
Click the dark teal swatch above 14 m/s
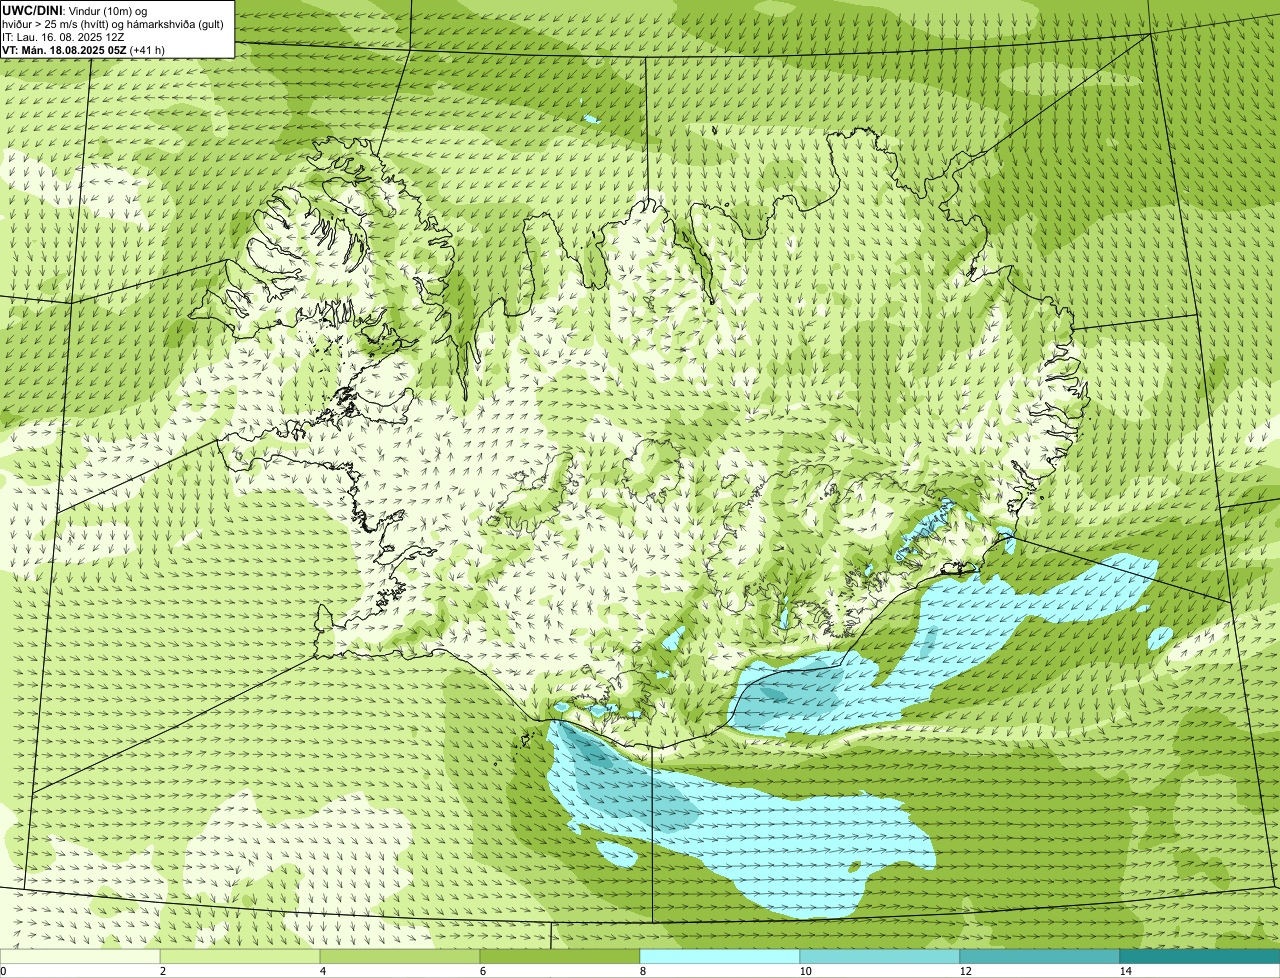[1200, 956]
